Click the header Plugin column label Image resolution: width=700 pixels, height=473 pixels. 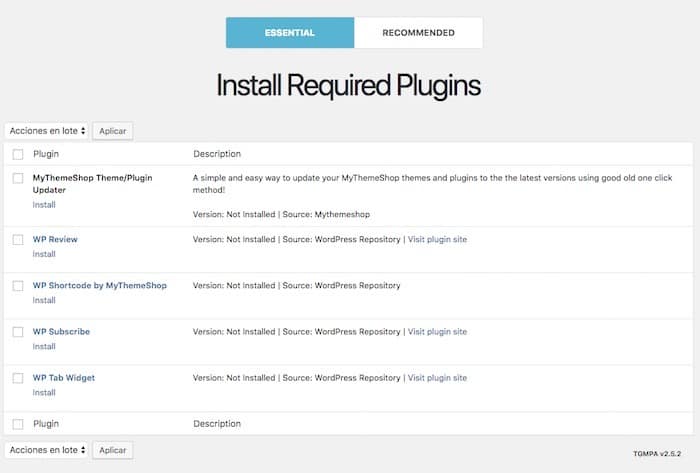tap(46, 154)
